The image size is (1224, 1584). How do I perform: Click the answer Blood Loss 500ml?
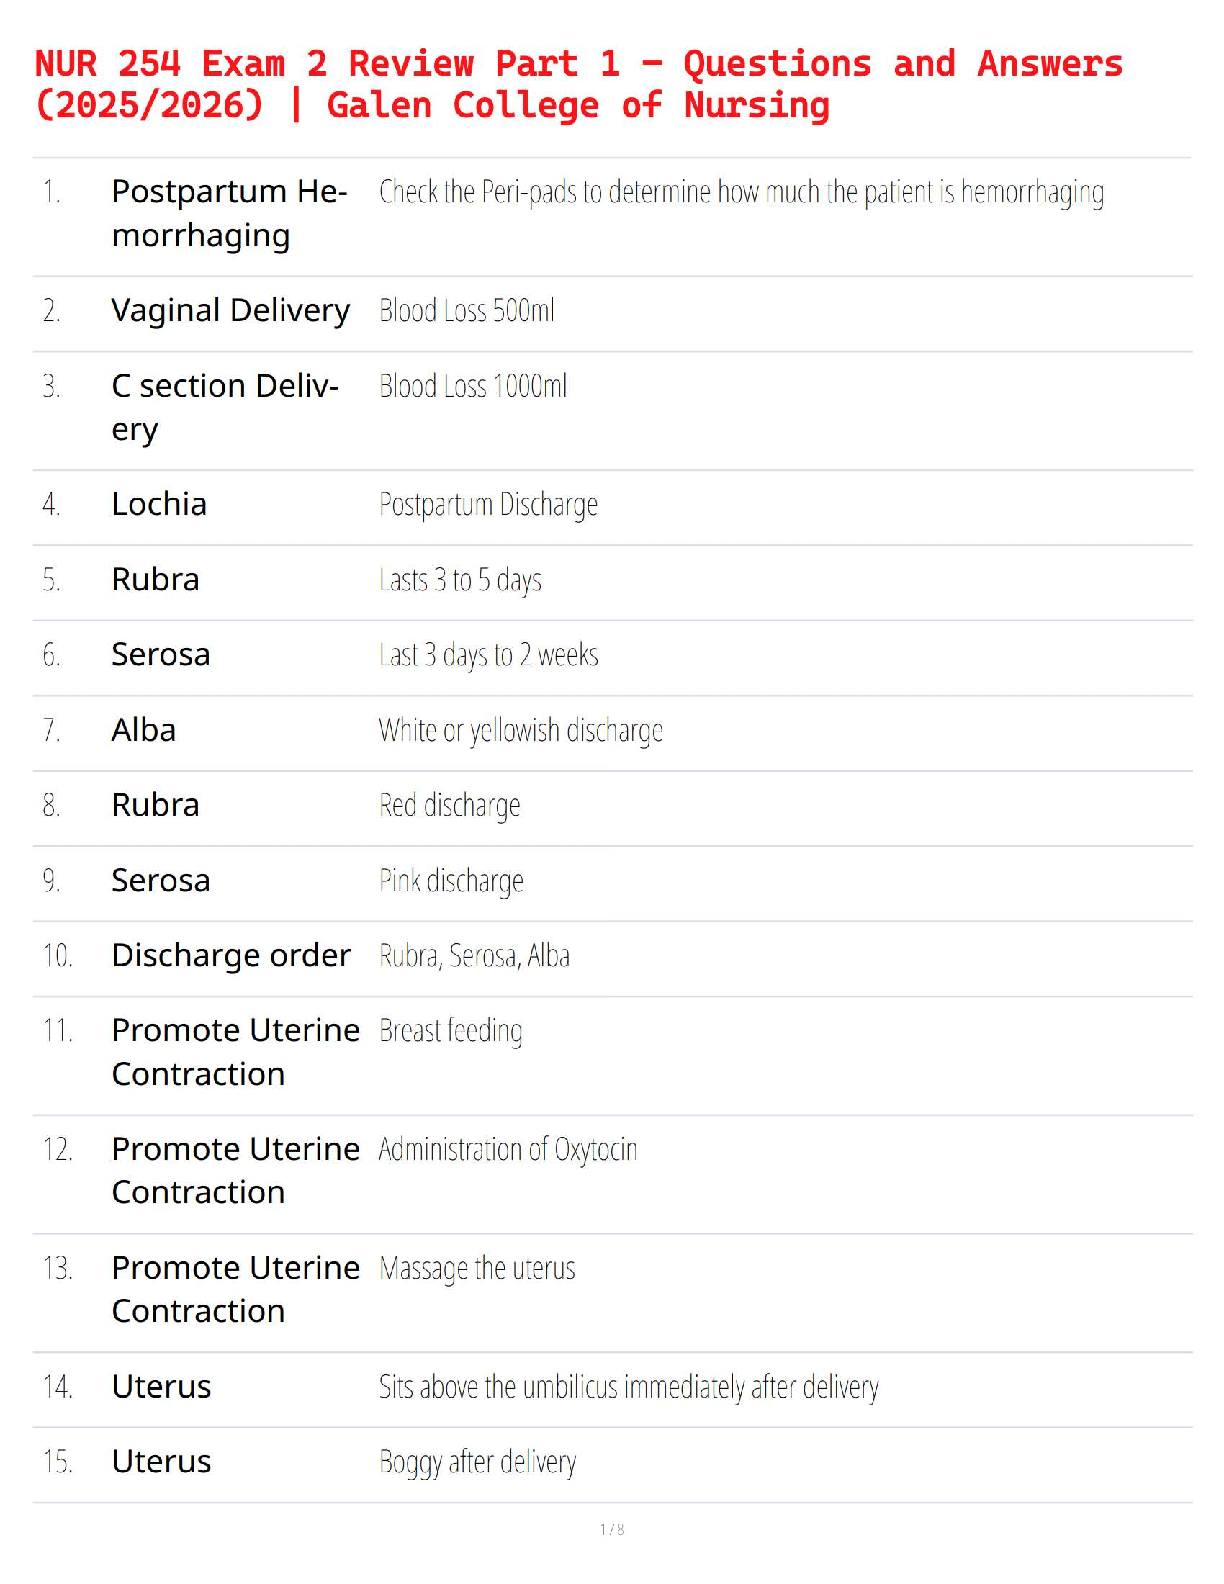pyautogui.click(x=466, y=311)
